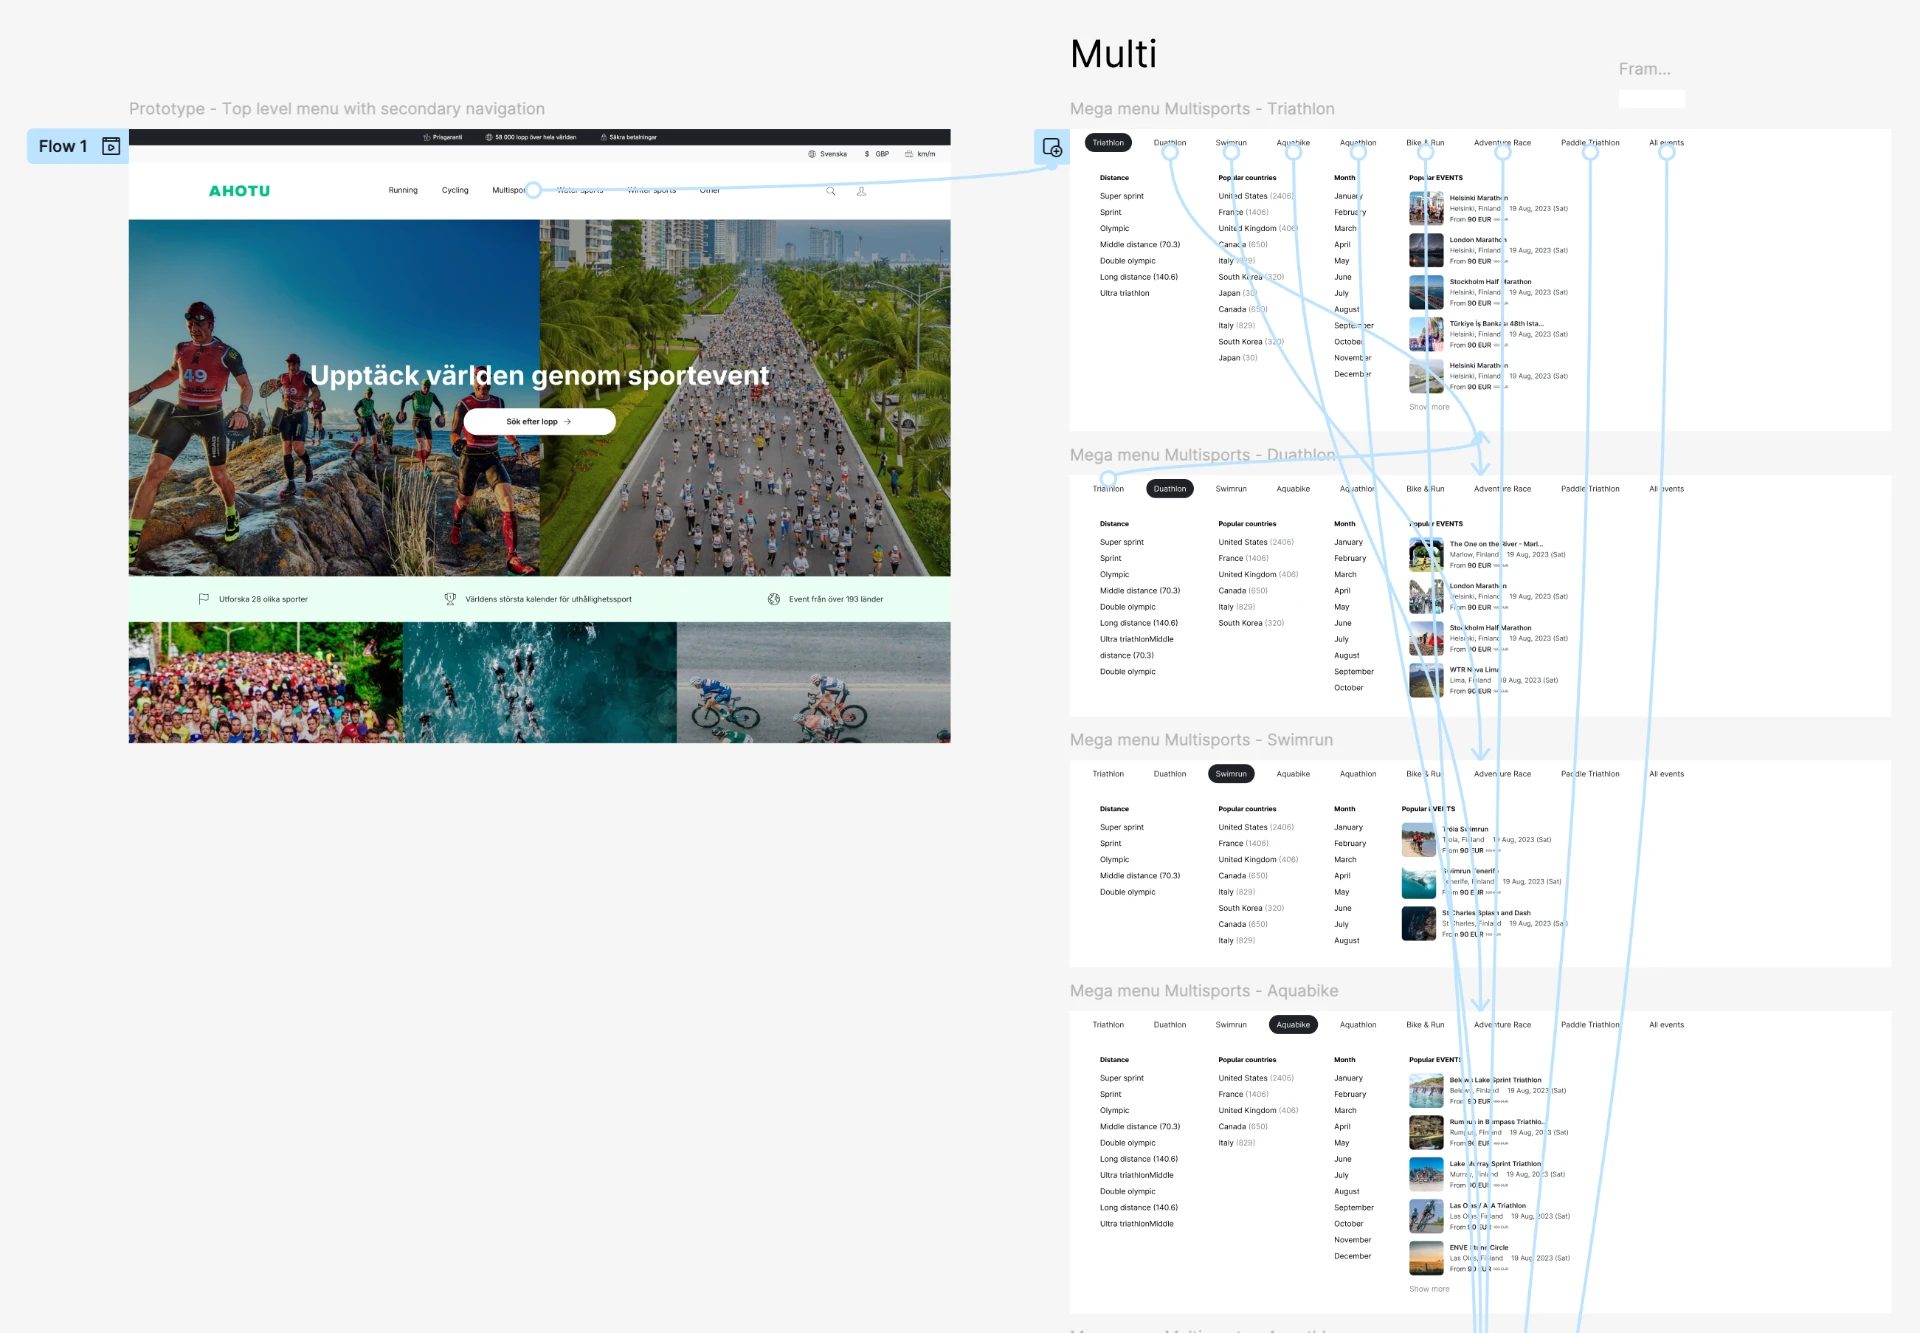
Task: Select the truncated Fram... frame label
Action: 1645,69
